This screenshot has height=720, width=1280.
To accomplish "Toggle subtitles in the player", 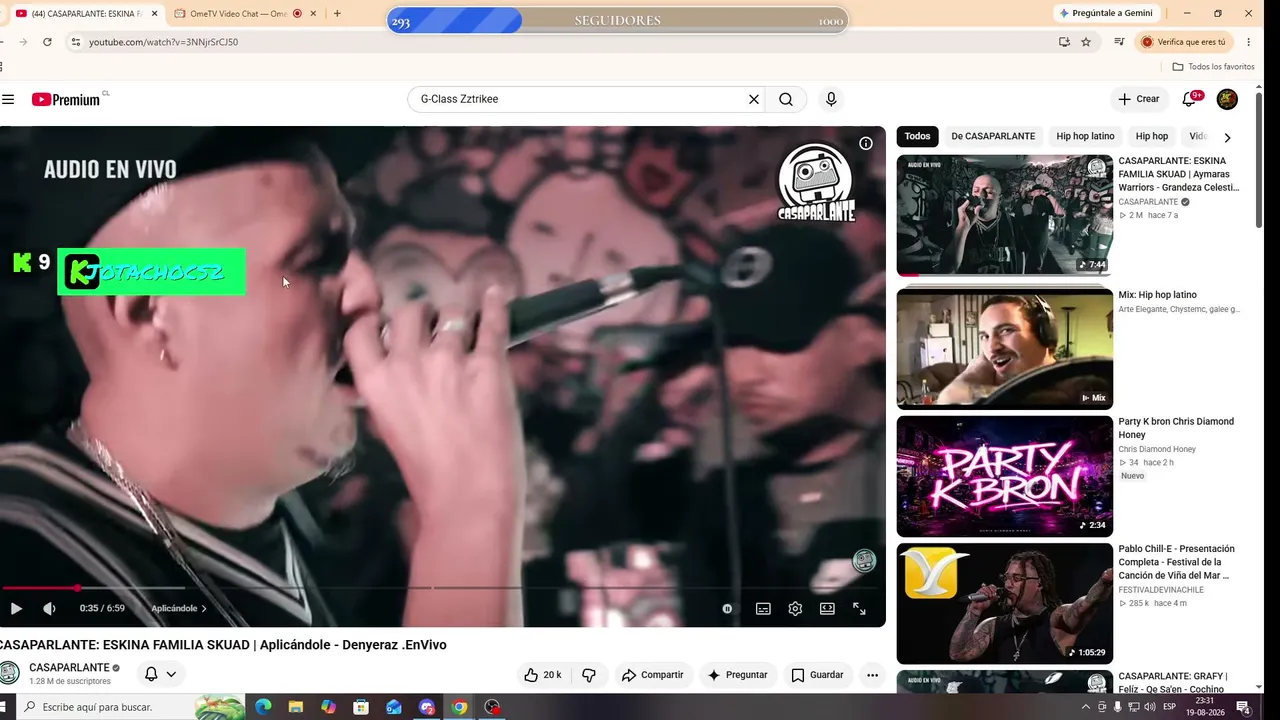I will pyautogui.click(x=763, y=608).
